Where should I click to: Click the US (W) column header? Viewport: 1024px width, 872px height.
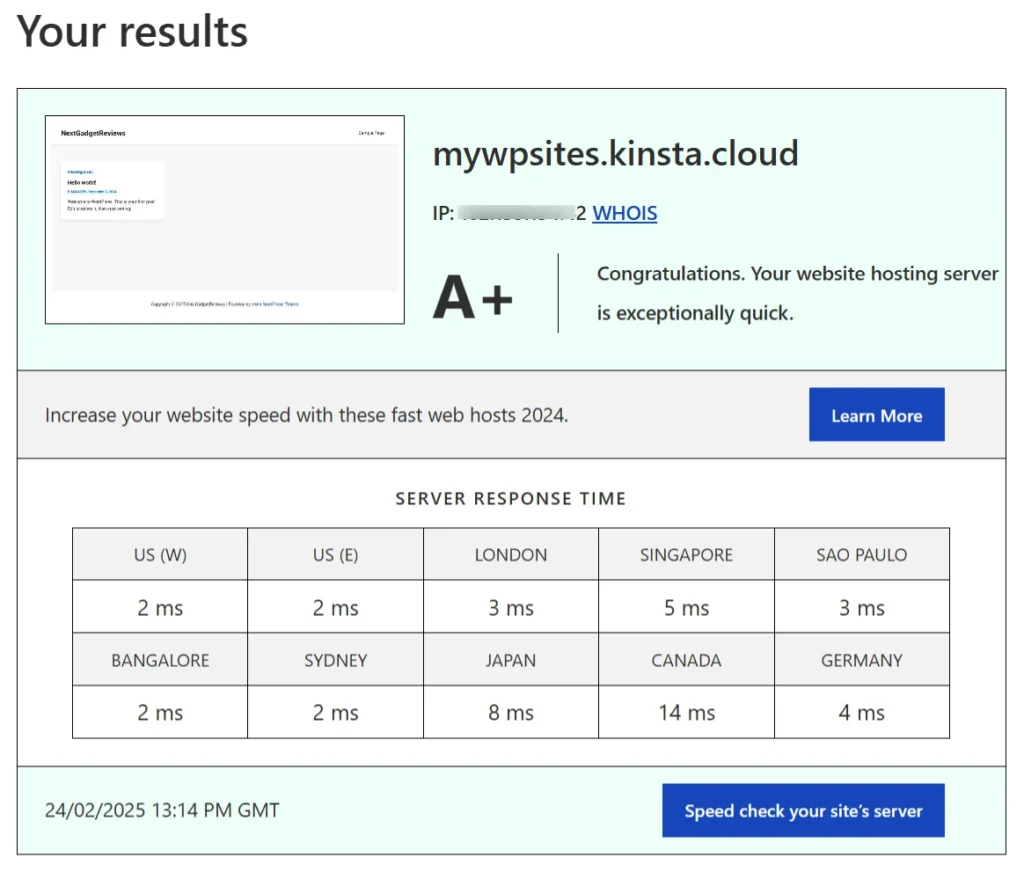tap(159, 554)
